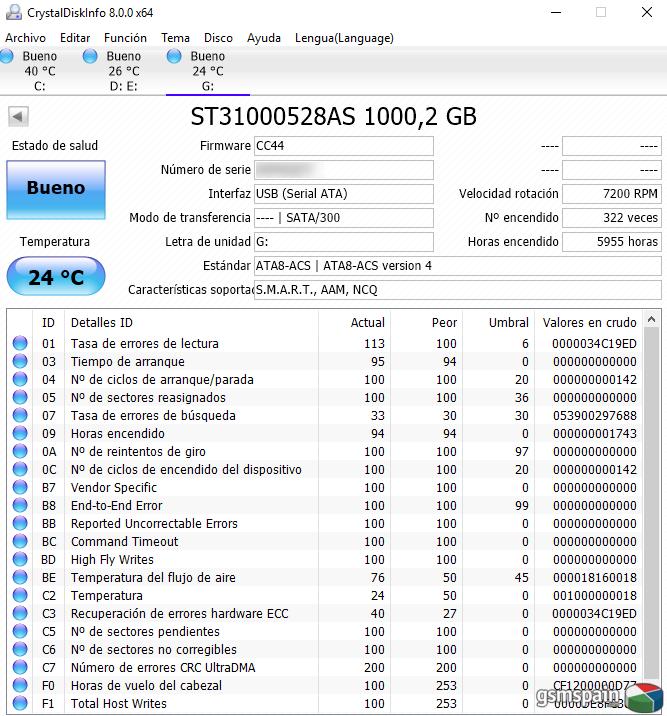Click status orb for Recuperación de errores hardware ECC
This screenshot has height=716, width=667.
point(20,613)
